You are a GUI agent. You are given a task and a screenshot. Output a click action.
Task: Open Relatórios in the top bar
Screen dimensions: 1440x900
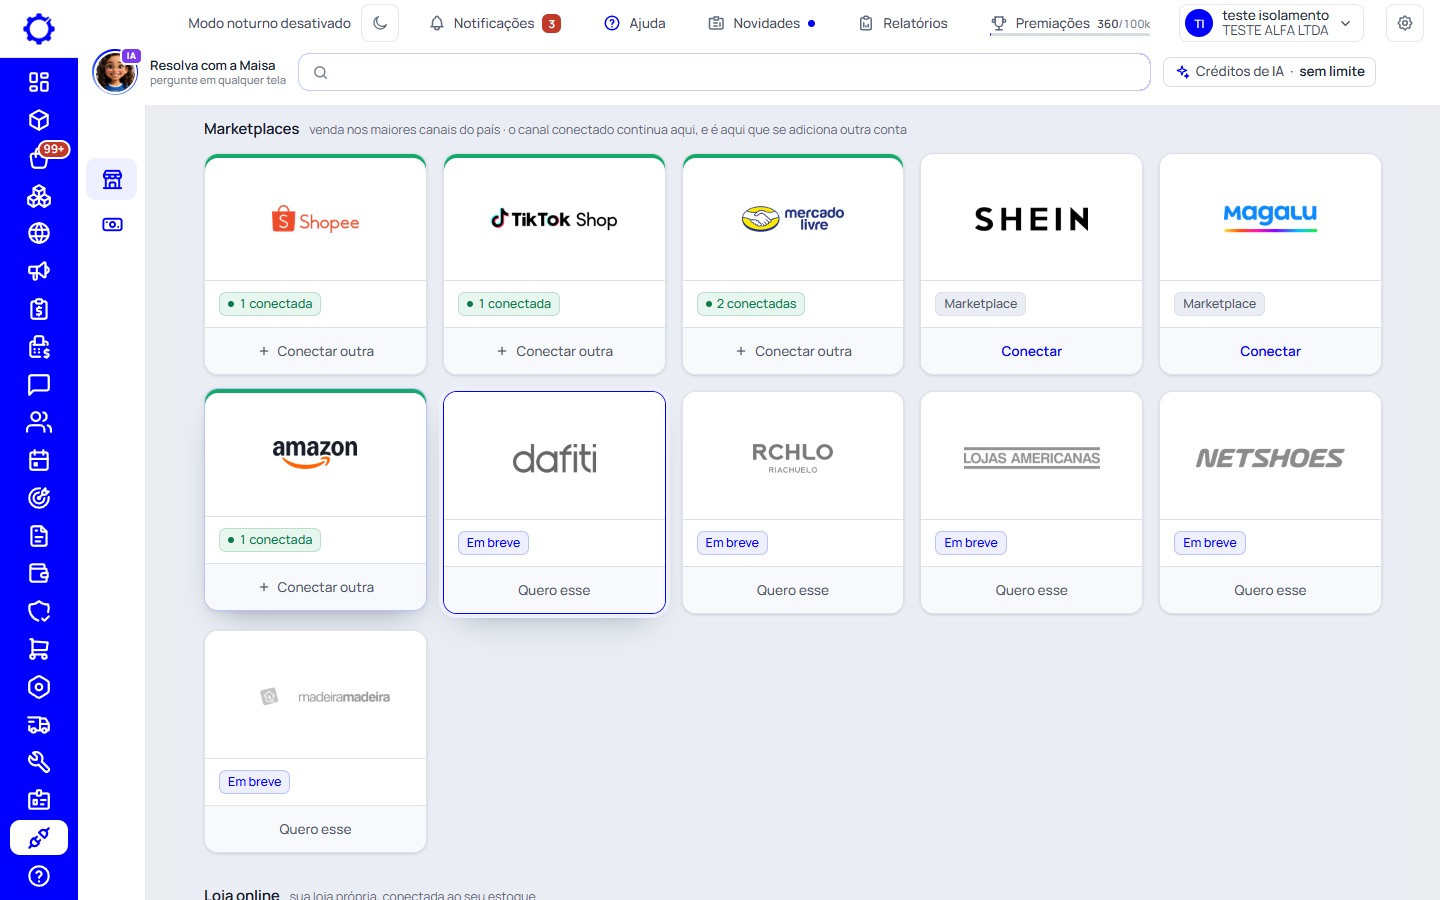pos(903,23)
